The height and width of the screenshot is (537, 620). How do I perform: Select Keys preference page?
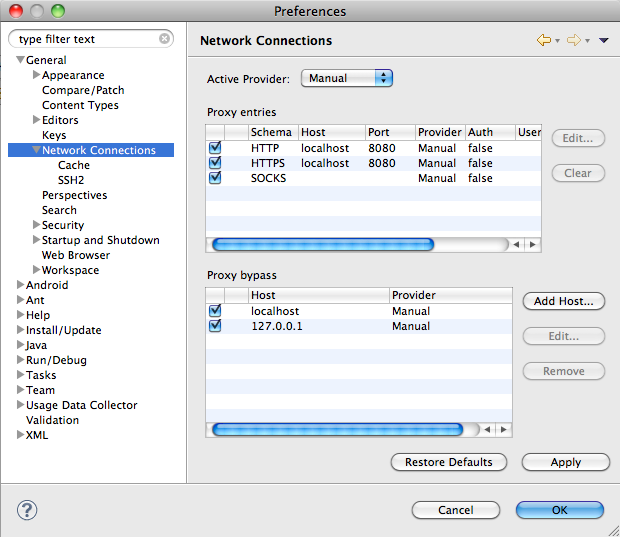point(54,135)
